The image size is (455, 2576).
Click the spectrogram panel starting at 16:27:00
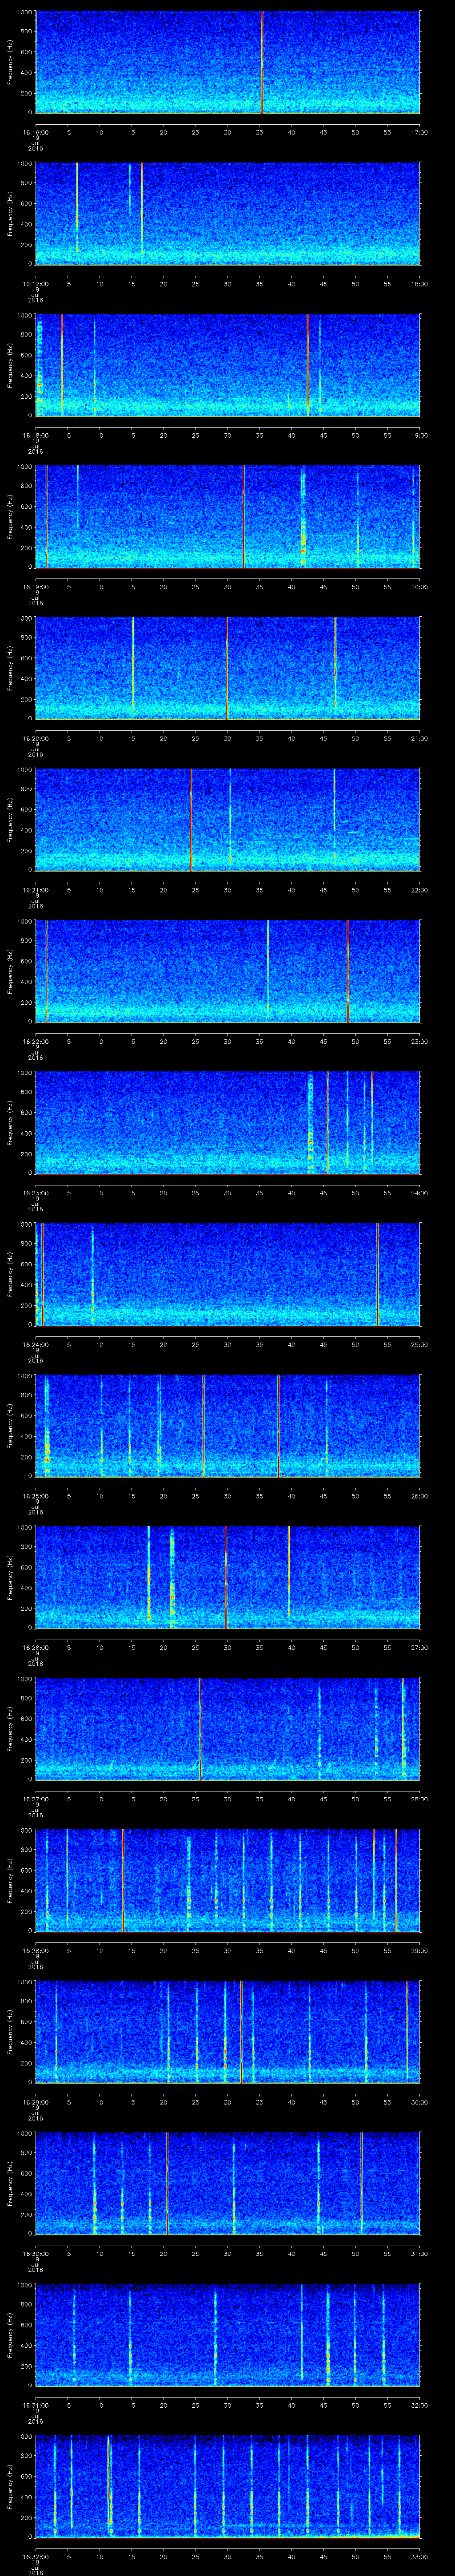pyautogui.click(x=228, y=1729)
